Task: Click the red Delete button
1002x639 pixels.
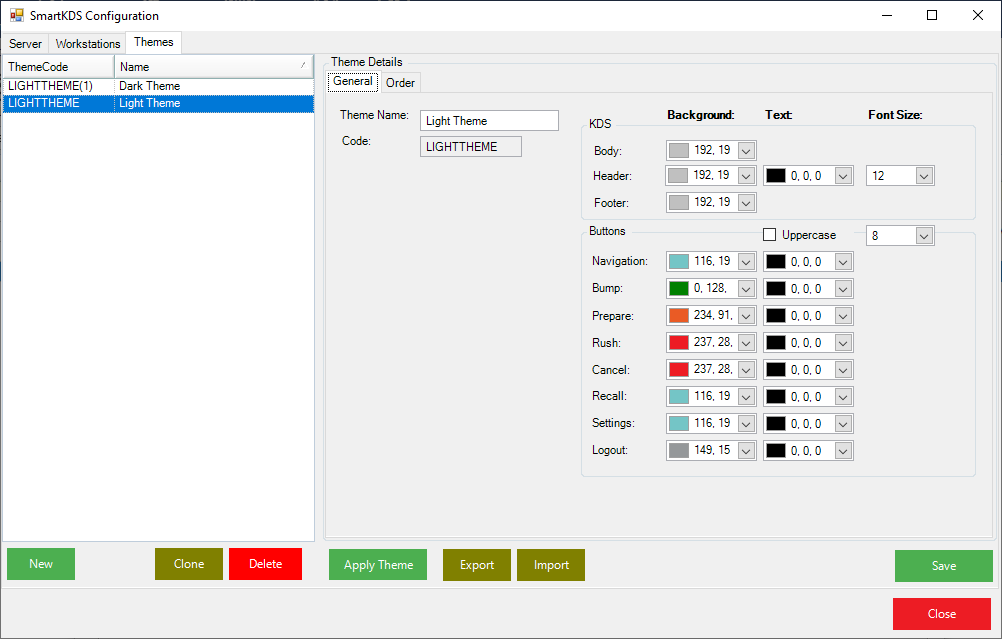Action: point(265,564)
